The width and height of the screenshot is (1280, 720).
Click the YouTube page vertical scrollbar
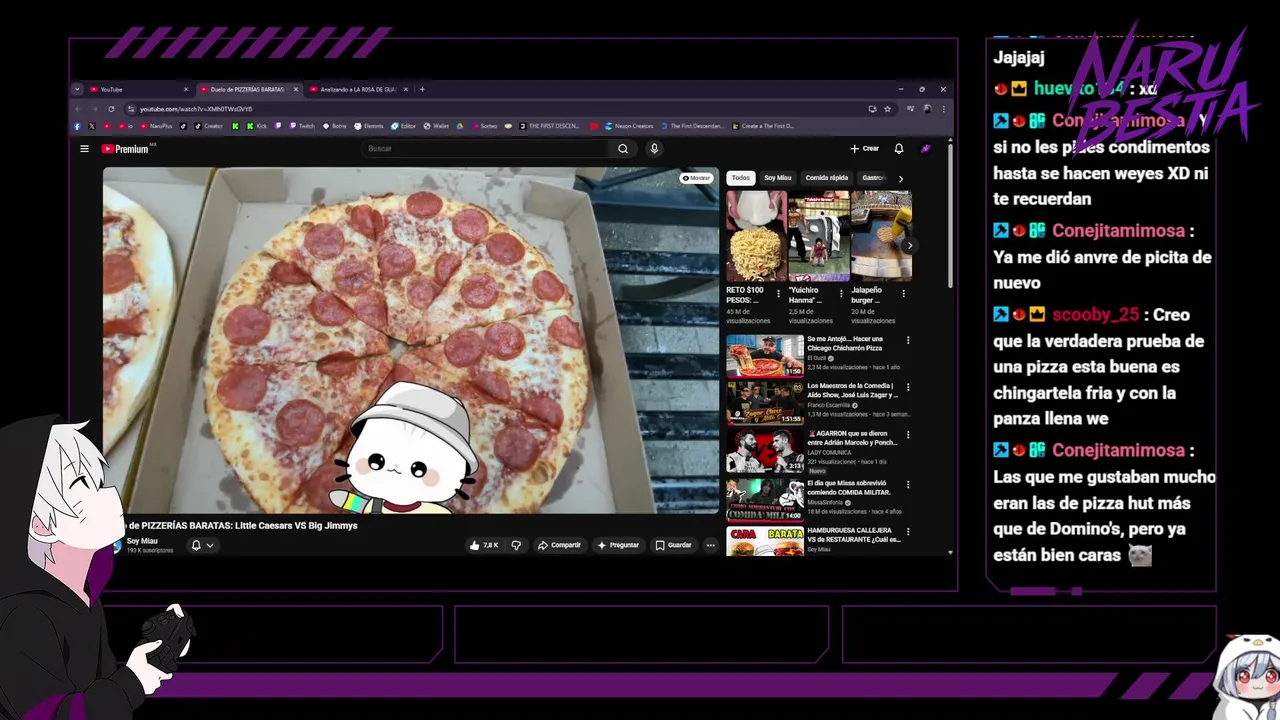(950, 215)
